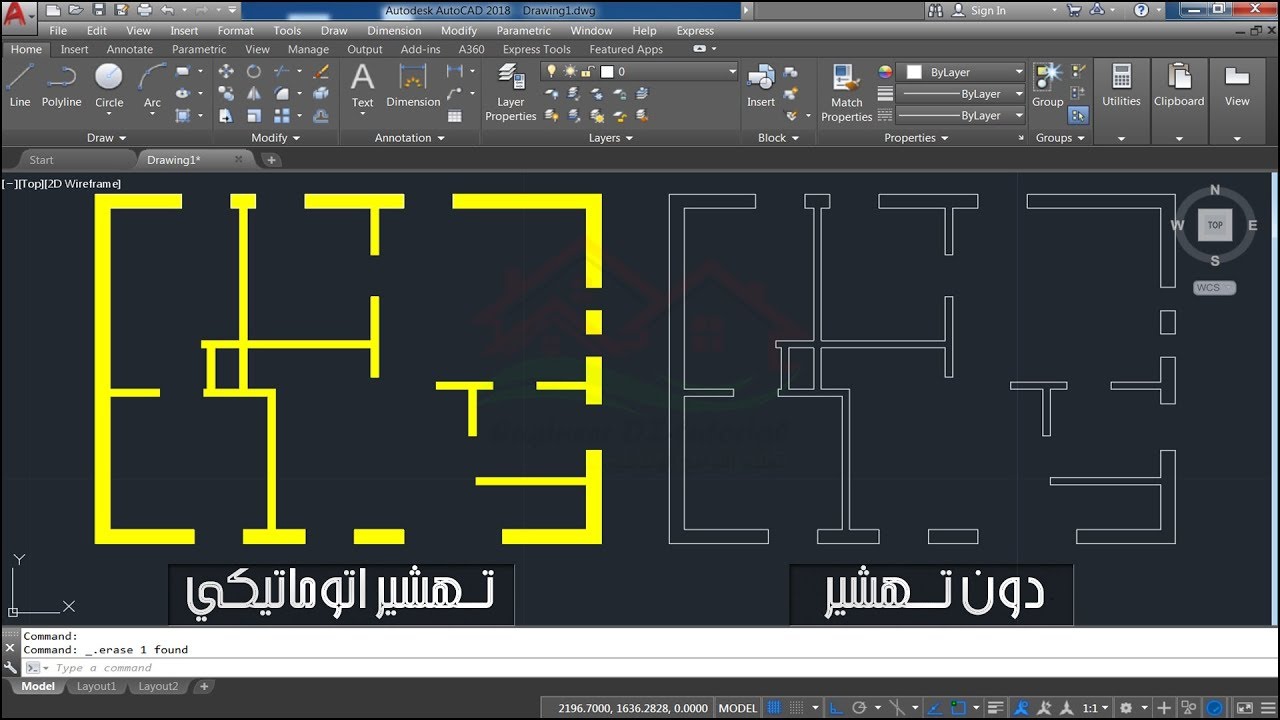Click the Explode tool icon
Viewport: 1280px width, 720px height.
[x=321, y=93]
